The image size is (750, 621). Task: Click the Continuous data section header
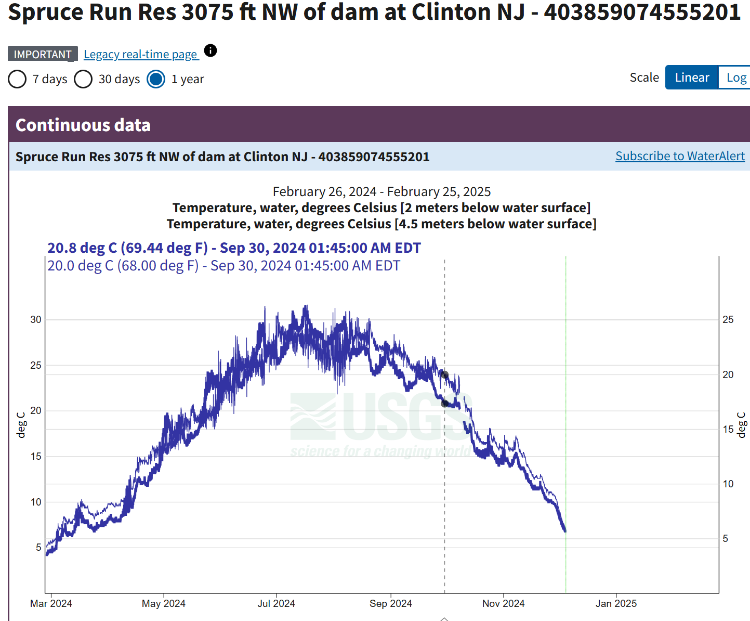click(x=379, y=124)
